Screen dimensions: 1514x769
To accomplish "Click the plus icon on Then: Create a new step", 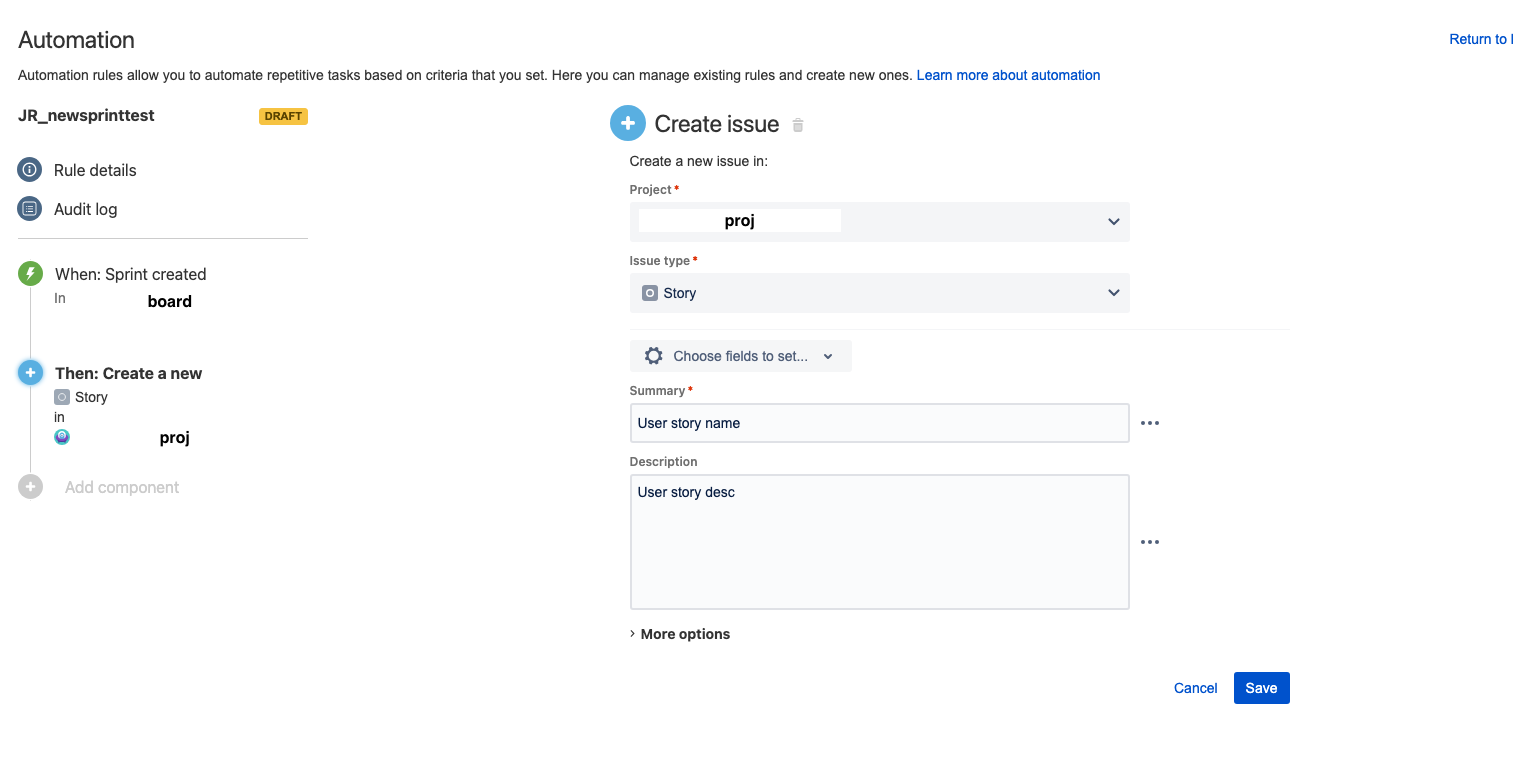I will 30,372.
